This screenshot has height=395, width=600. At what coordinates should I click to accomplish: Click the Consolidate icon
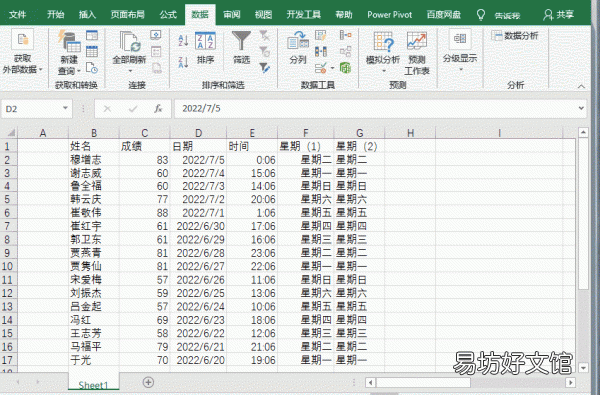click(x=345, y=35)
